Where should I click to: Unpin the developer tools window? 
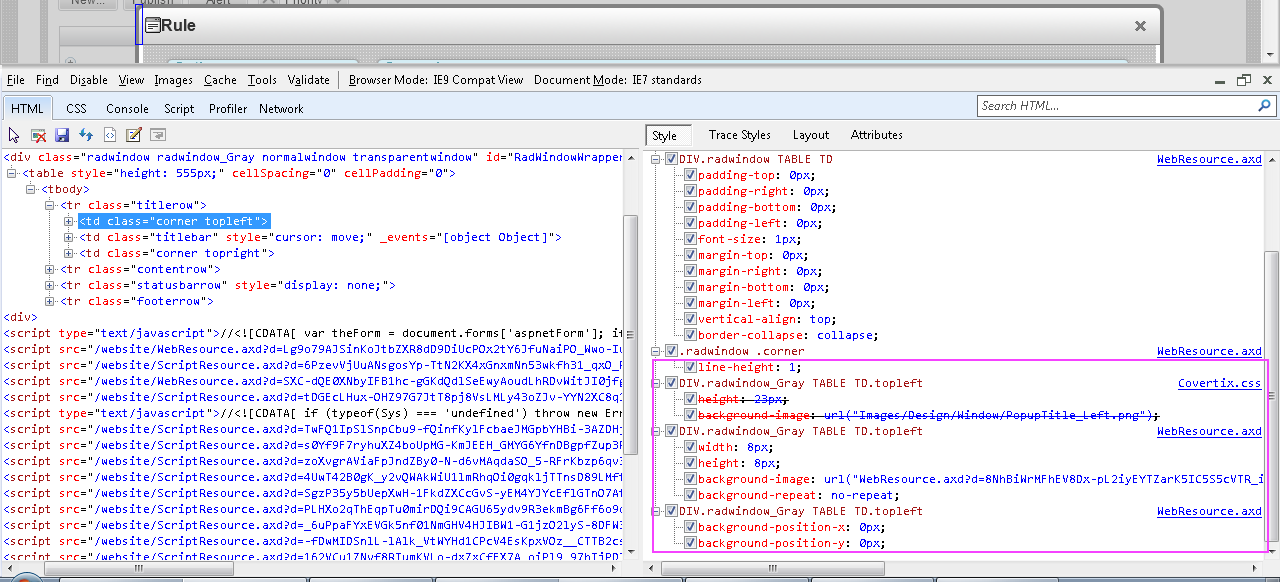(x=1244, y=80)
